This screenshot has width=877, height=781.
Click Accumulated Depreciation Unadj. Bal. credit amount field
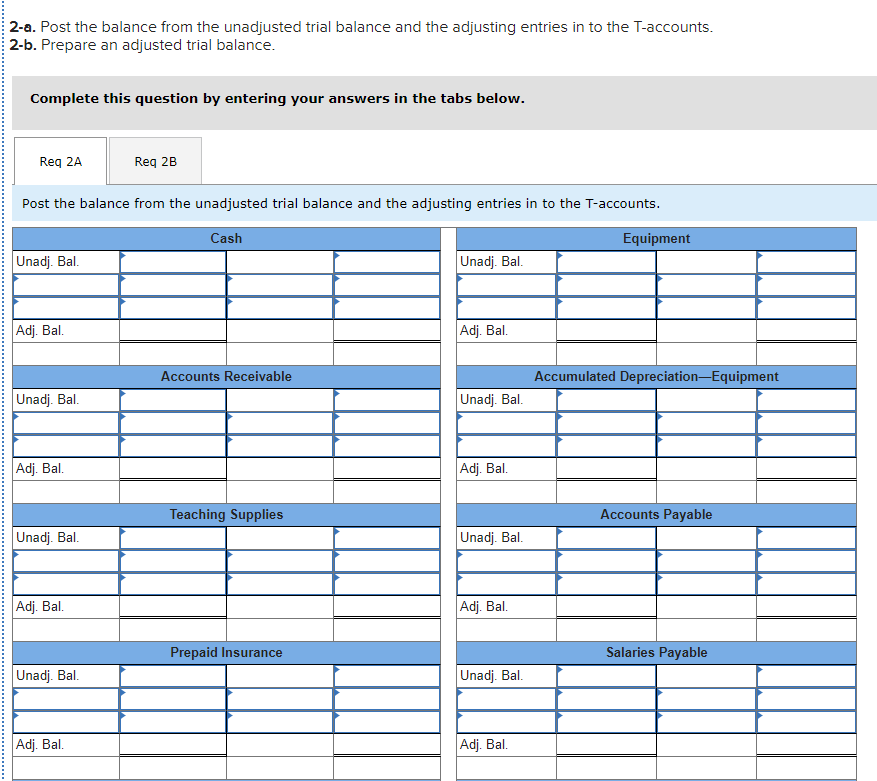(x=806, y=400)
